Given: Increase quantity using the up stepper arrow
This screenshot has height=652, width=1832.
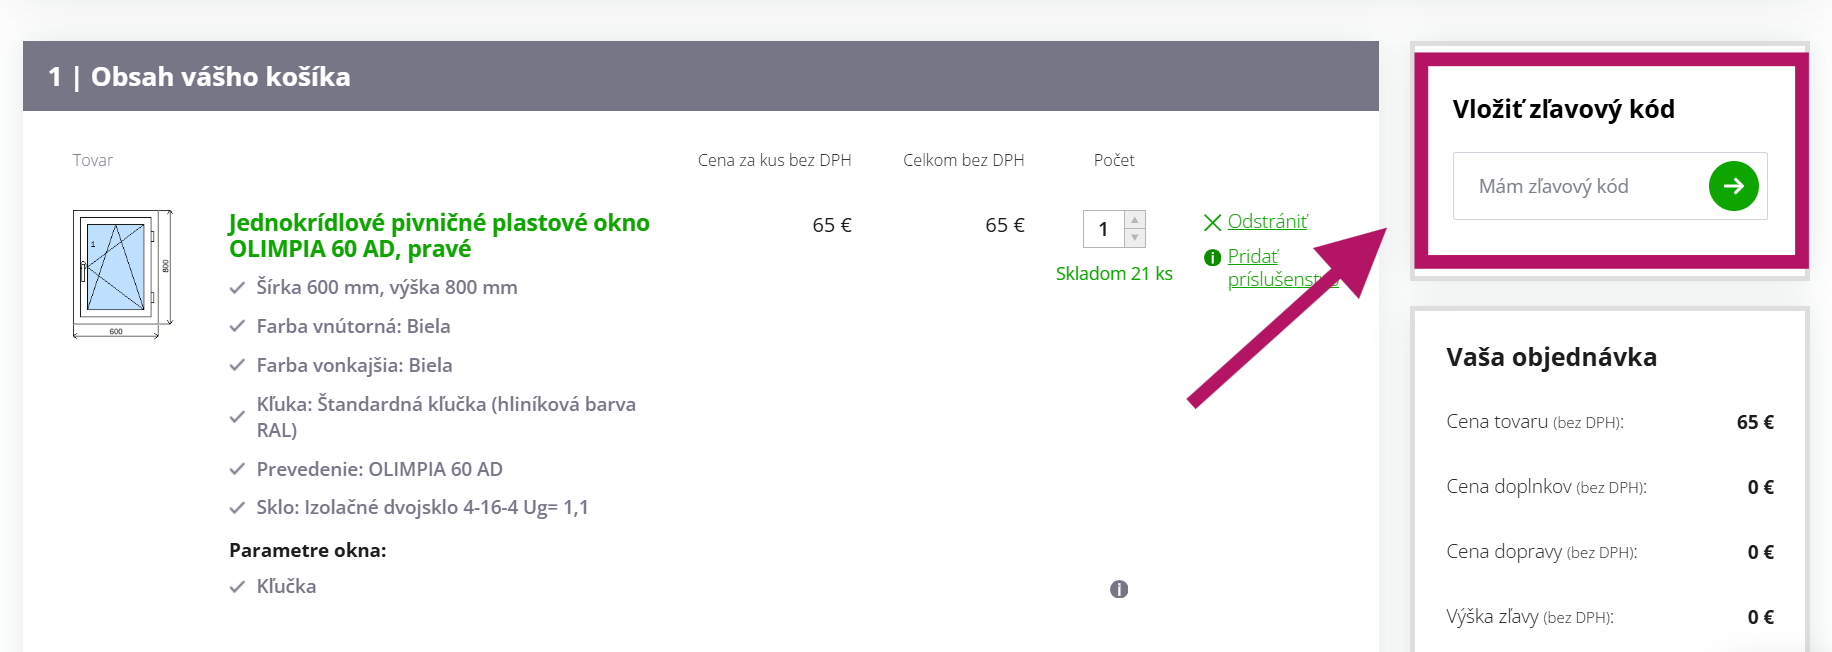Looking at the screenshot, I should pyautogui.click(x=1136, y=220).
